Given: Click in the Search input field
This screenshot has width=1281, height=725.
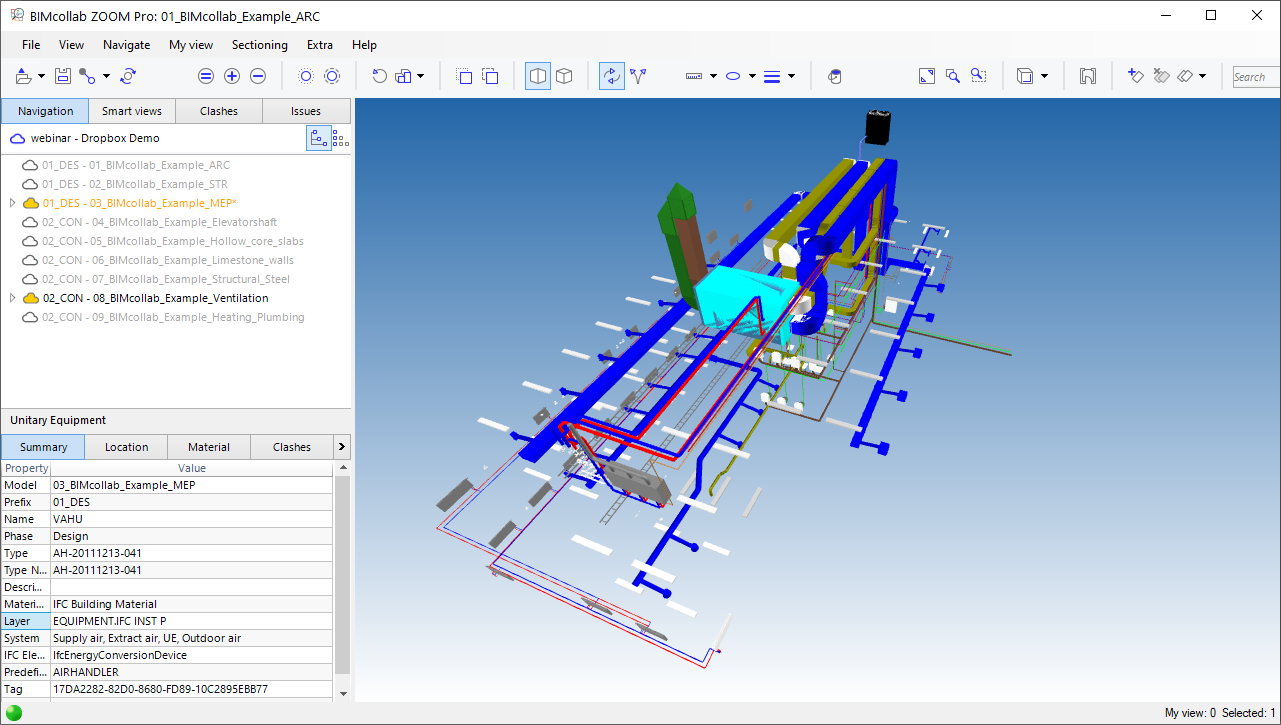Looking at the screenshot, I should pyautogui.click(x=1254, y=77).
